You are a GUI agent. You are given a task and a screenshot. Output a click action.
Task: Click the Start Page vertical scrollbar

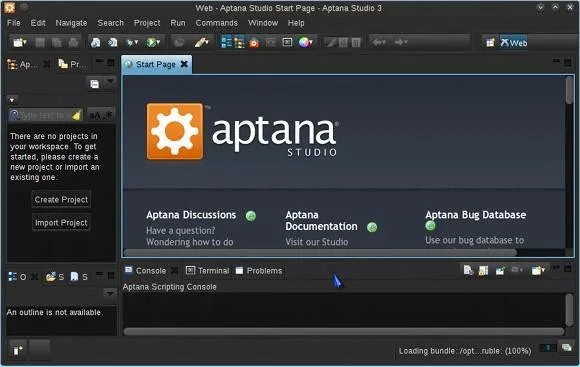569,90
